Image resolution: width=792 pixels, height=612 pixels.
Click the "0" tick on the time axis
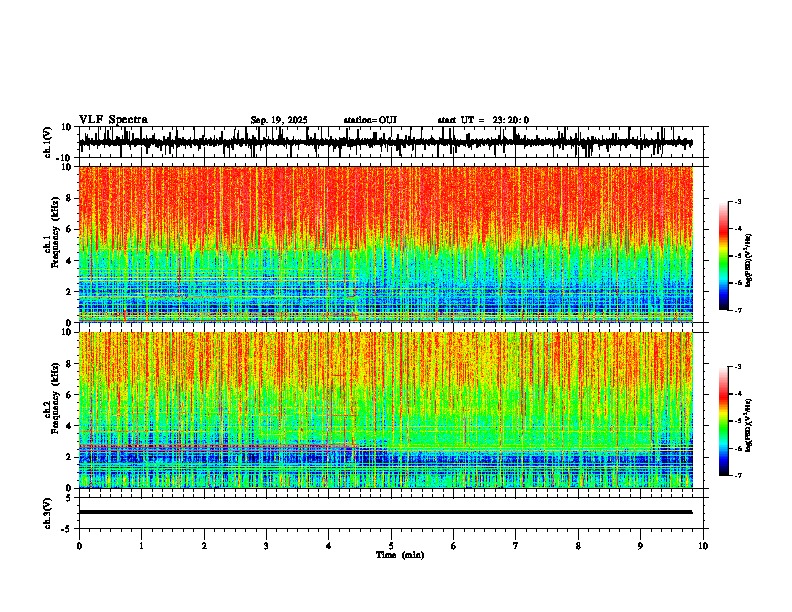(x=79, y=546)
